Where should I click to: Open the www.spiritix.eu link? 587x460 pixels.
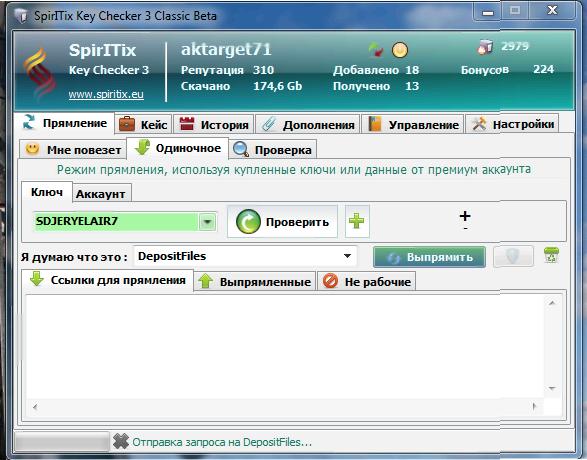click(106, 94)
